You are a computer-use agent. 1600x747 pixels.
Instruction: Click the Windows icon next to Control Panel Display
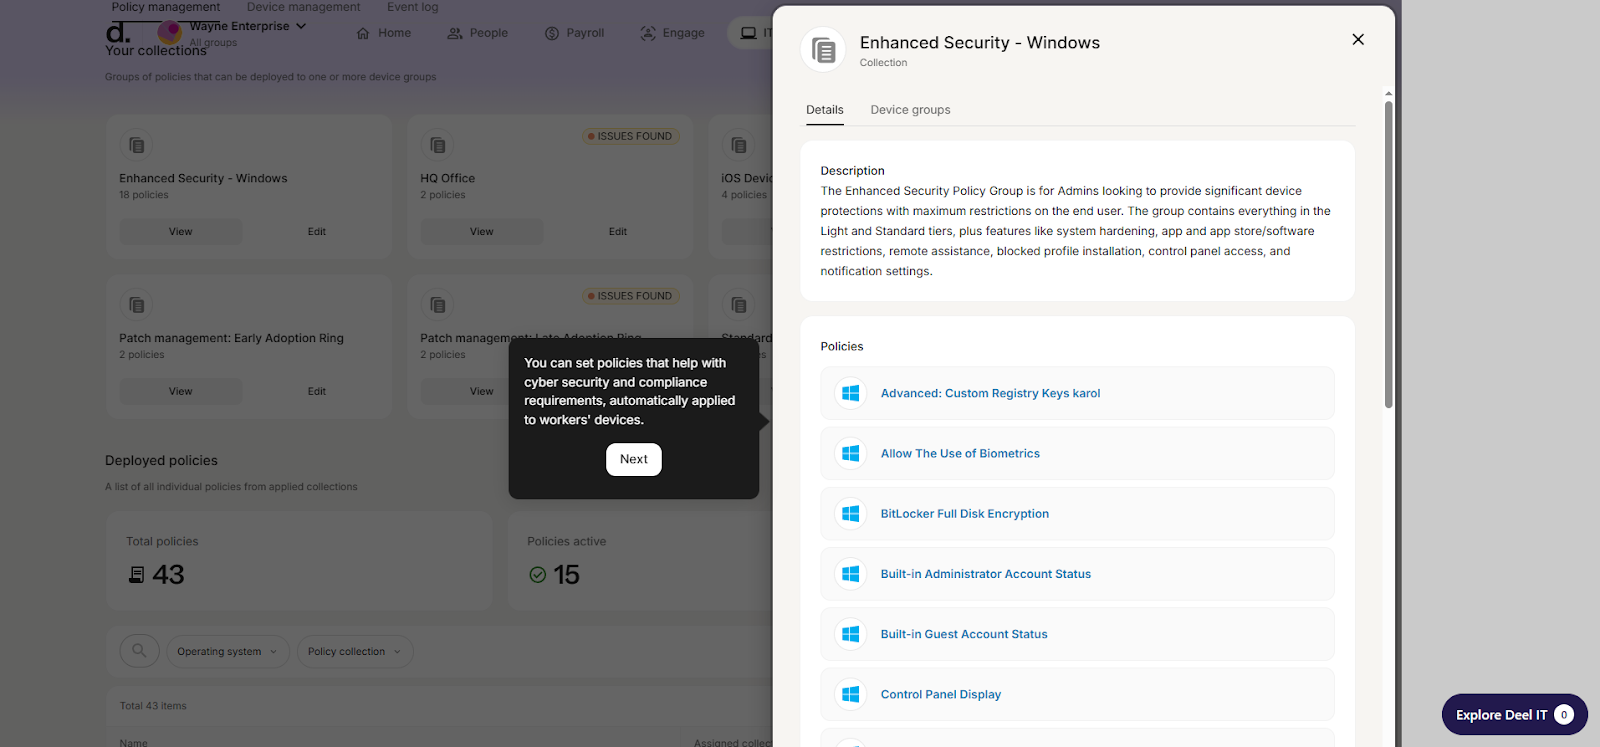coord(850,694)
